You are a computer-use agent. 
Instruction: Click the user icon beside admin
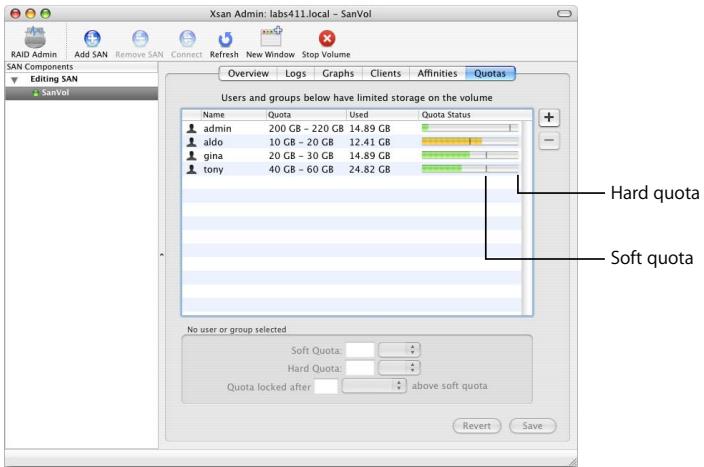[x=192, y=128]
